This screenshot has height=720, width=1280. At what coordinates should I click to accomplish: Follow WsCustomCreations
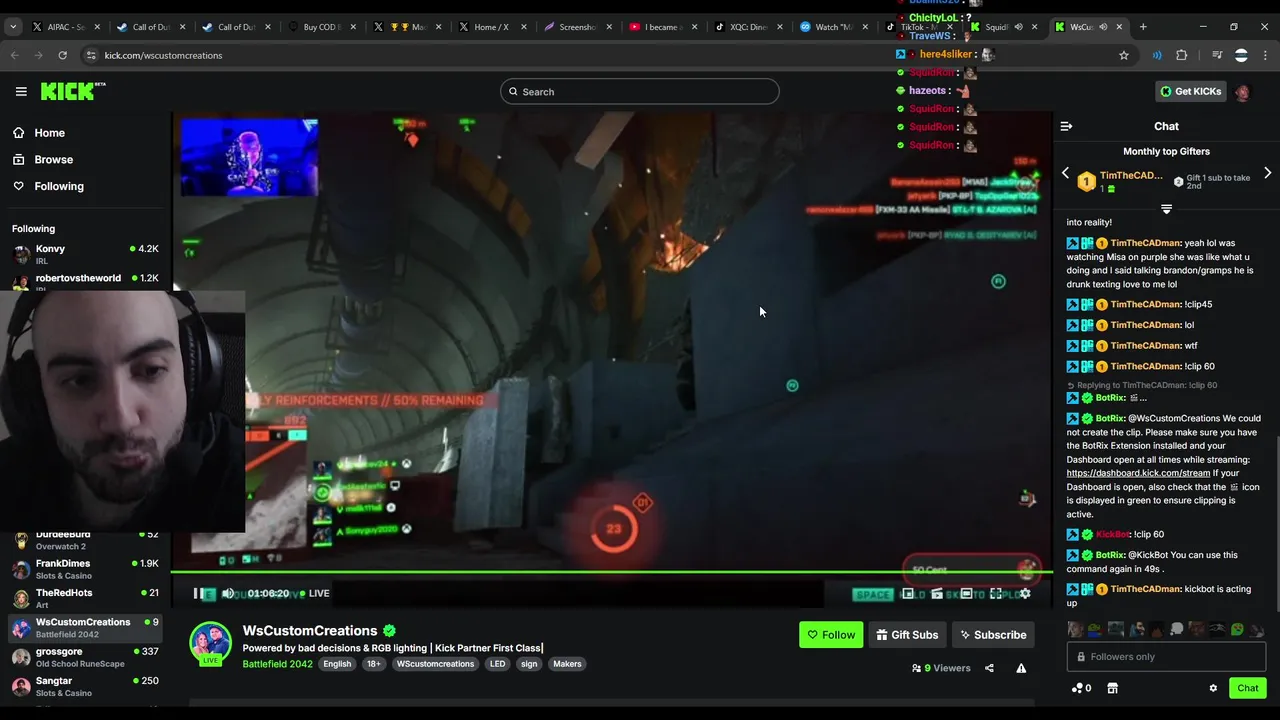[x=831, y=635]
